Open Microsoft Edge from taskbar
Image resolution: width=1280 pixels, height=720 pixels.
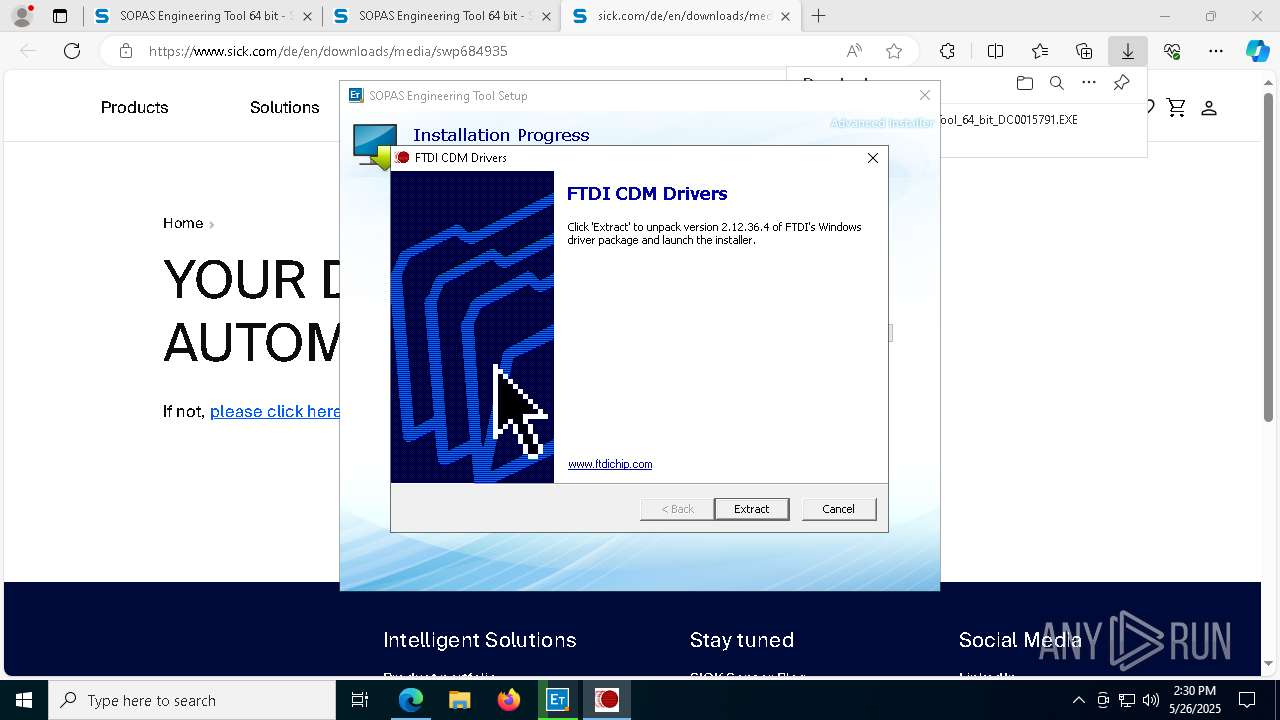(x=411, y=700)
